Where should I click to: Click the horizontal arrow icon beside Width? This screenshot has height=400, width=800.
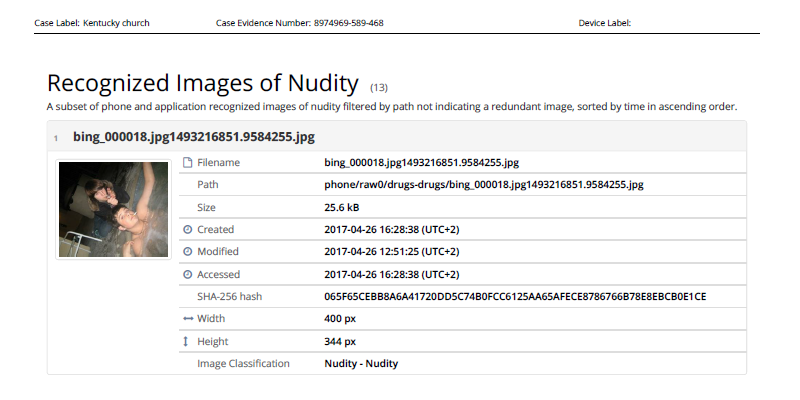pos(187,319)
